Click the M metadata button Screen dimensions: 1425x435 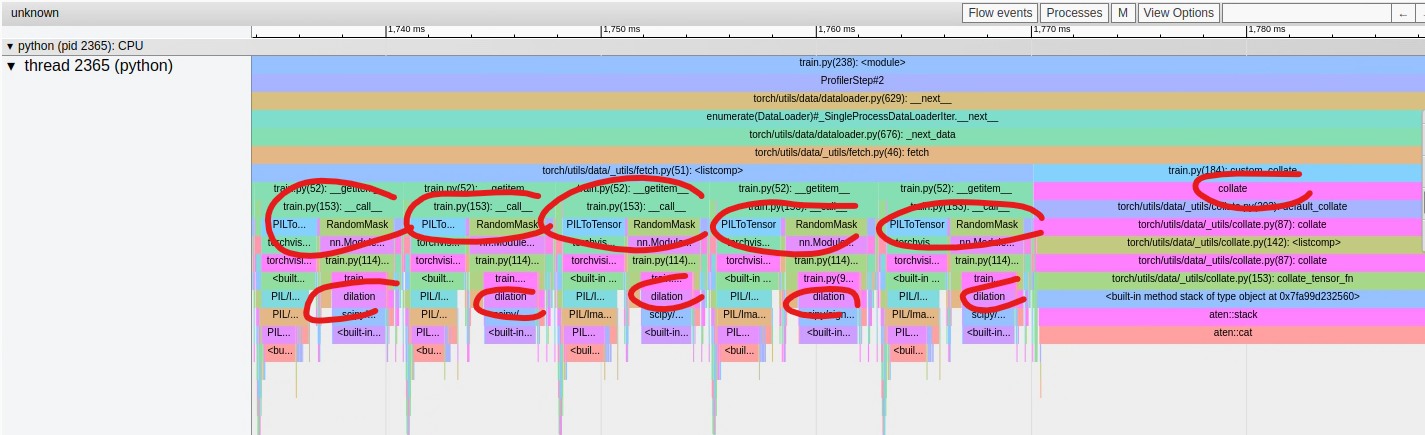pyautogui.click(x=1123, y=13)
